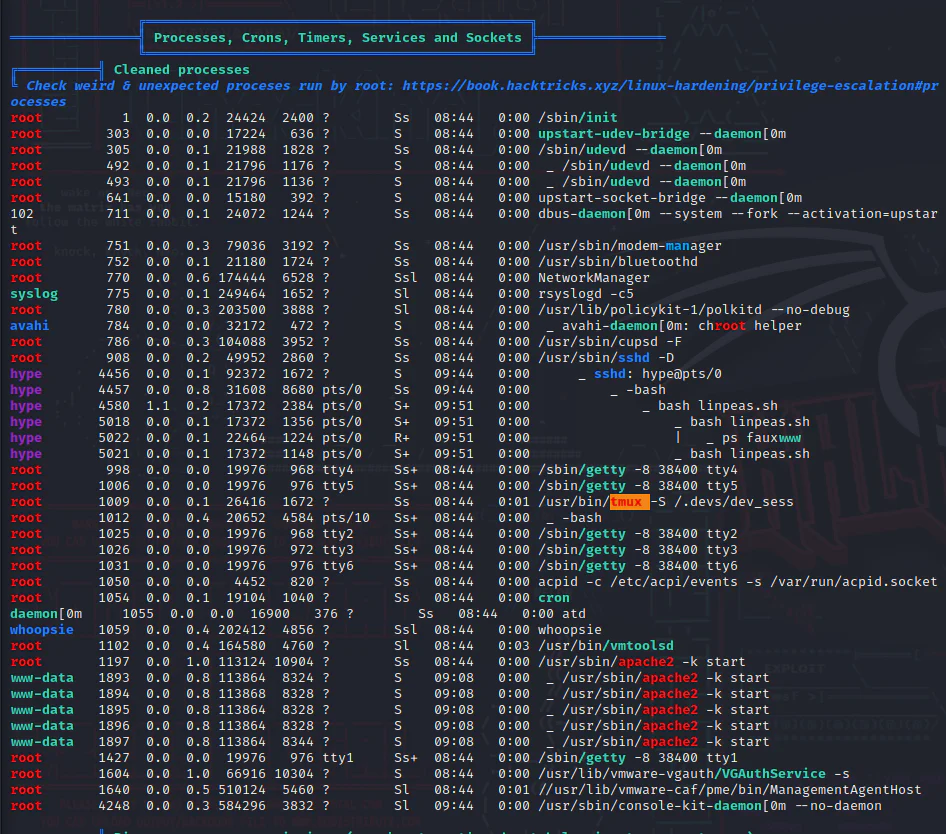Click the 'Processes, Crons, Timers, Services and Sockets' heading
946x834 pixels.
(337, 37)
